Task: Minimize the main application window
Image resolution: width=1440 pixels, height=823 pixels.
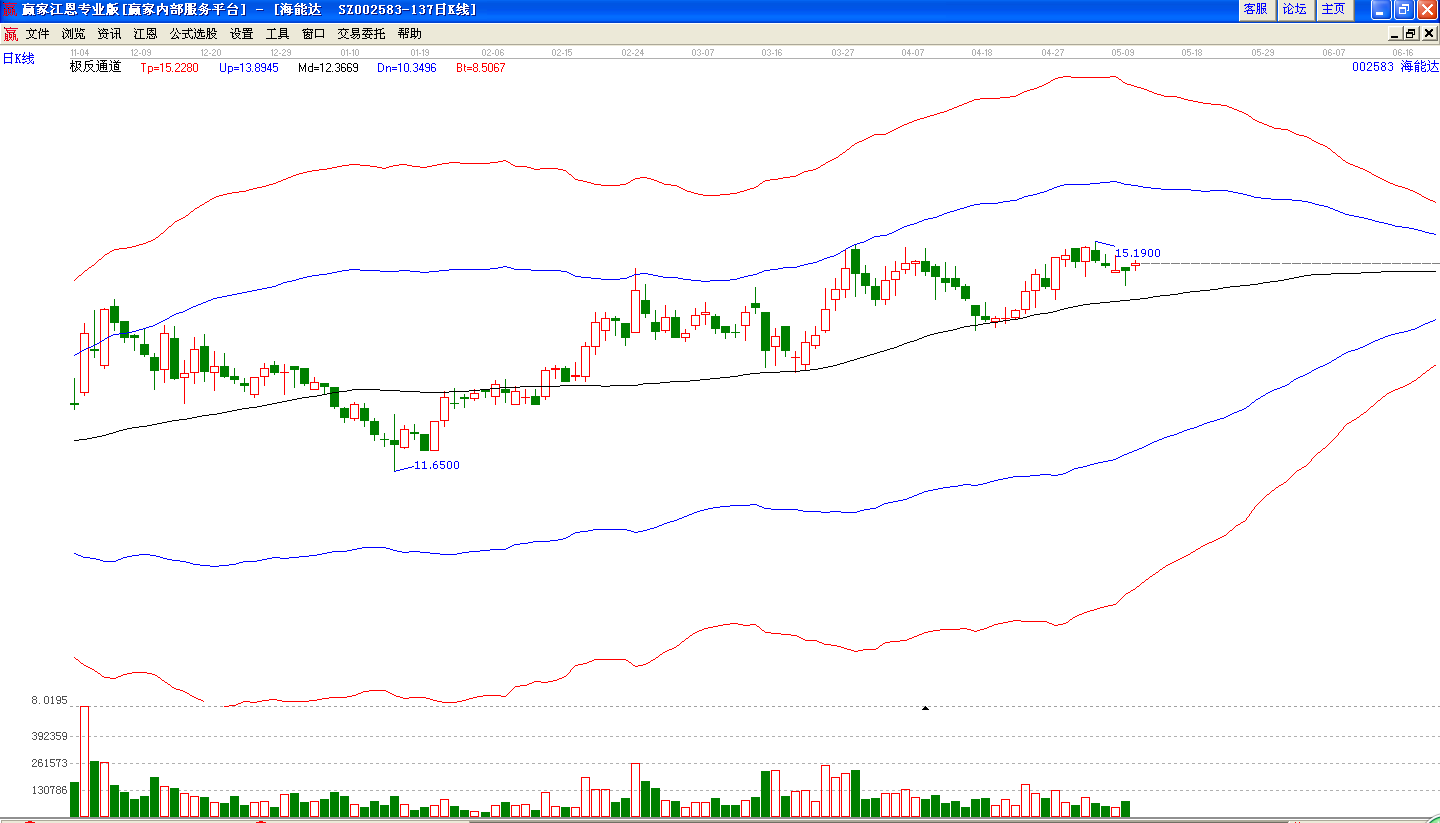Action: 1381,10
